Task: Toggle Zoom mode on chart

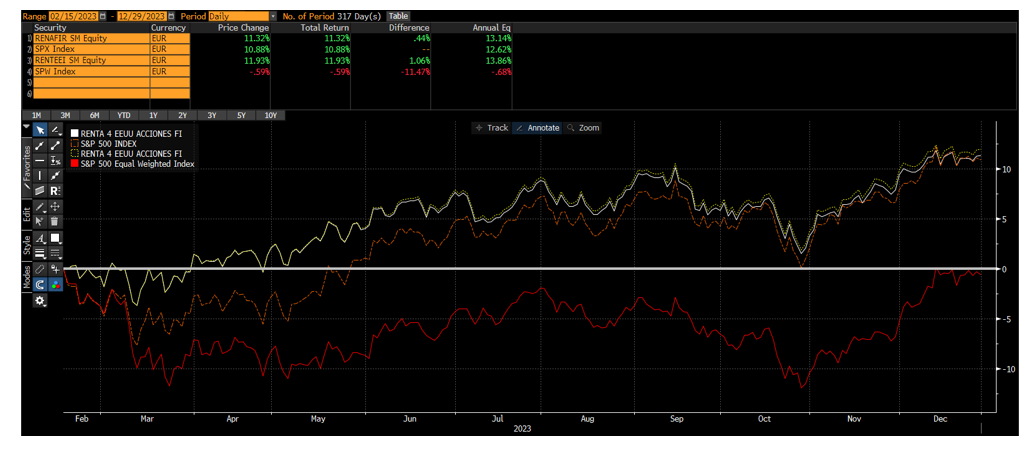Action: (x=584, y=128)
